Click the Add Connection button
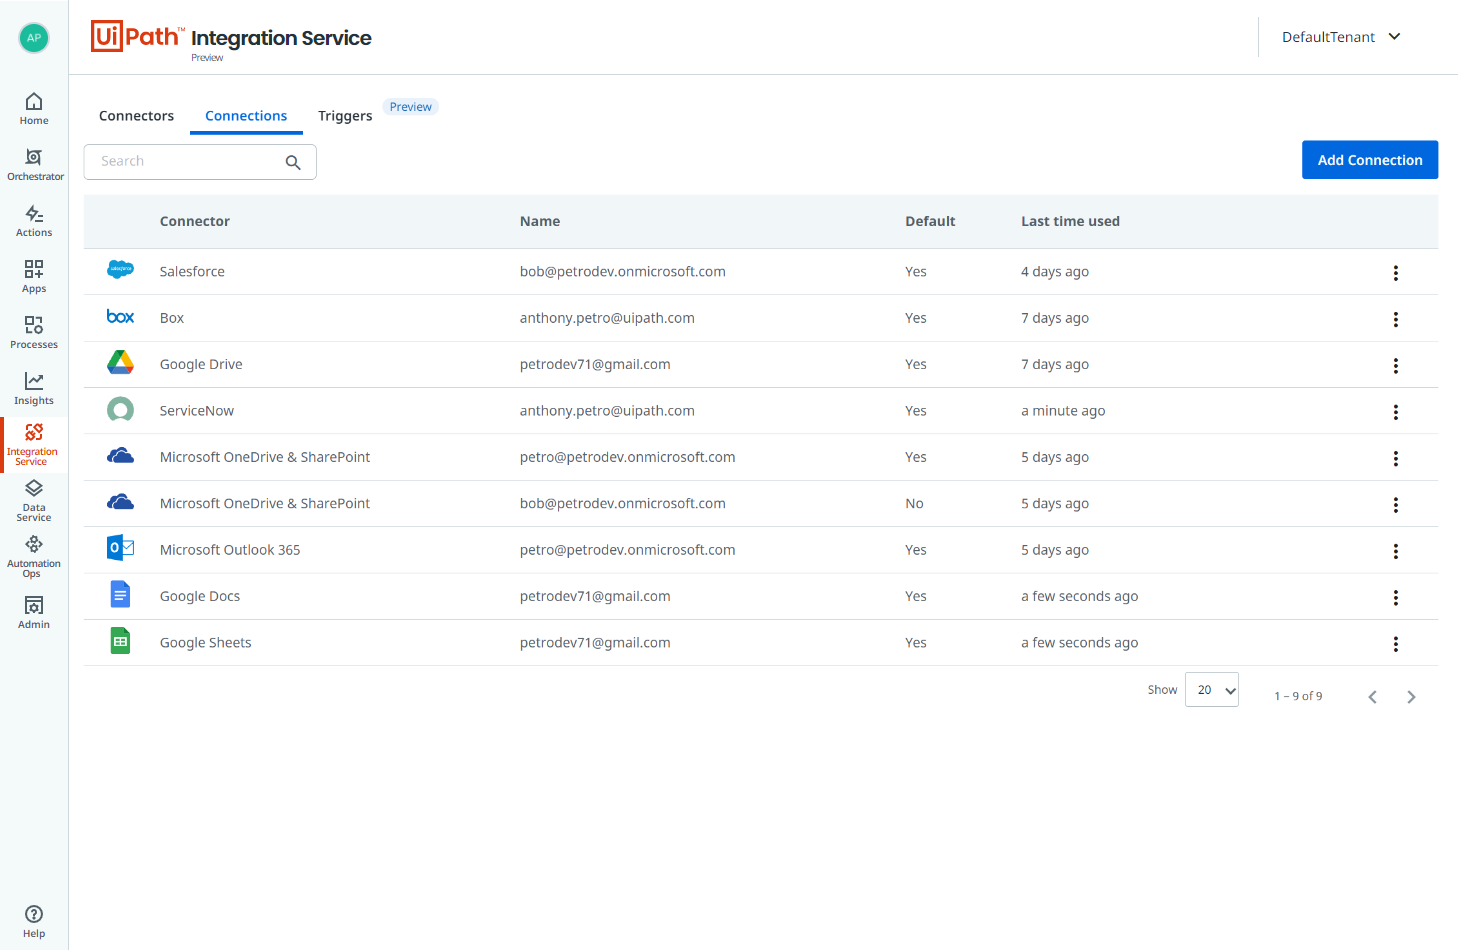The width and height of the screenshot is (1458, 950). click(x=1370, y=160)
